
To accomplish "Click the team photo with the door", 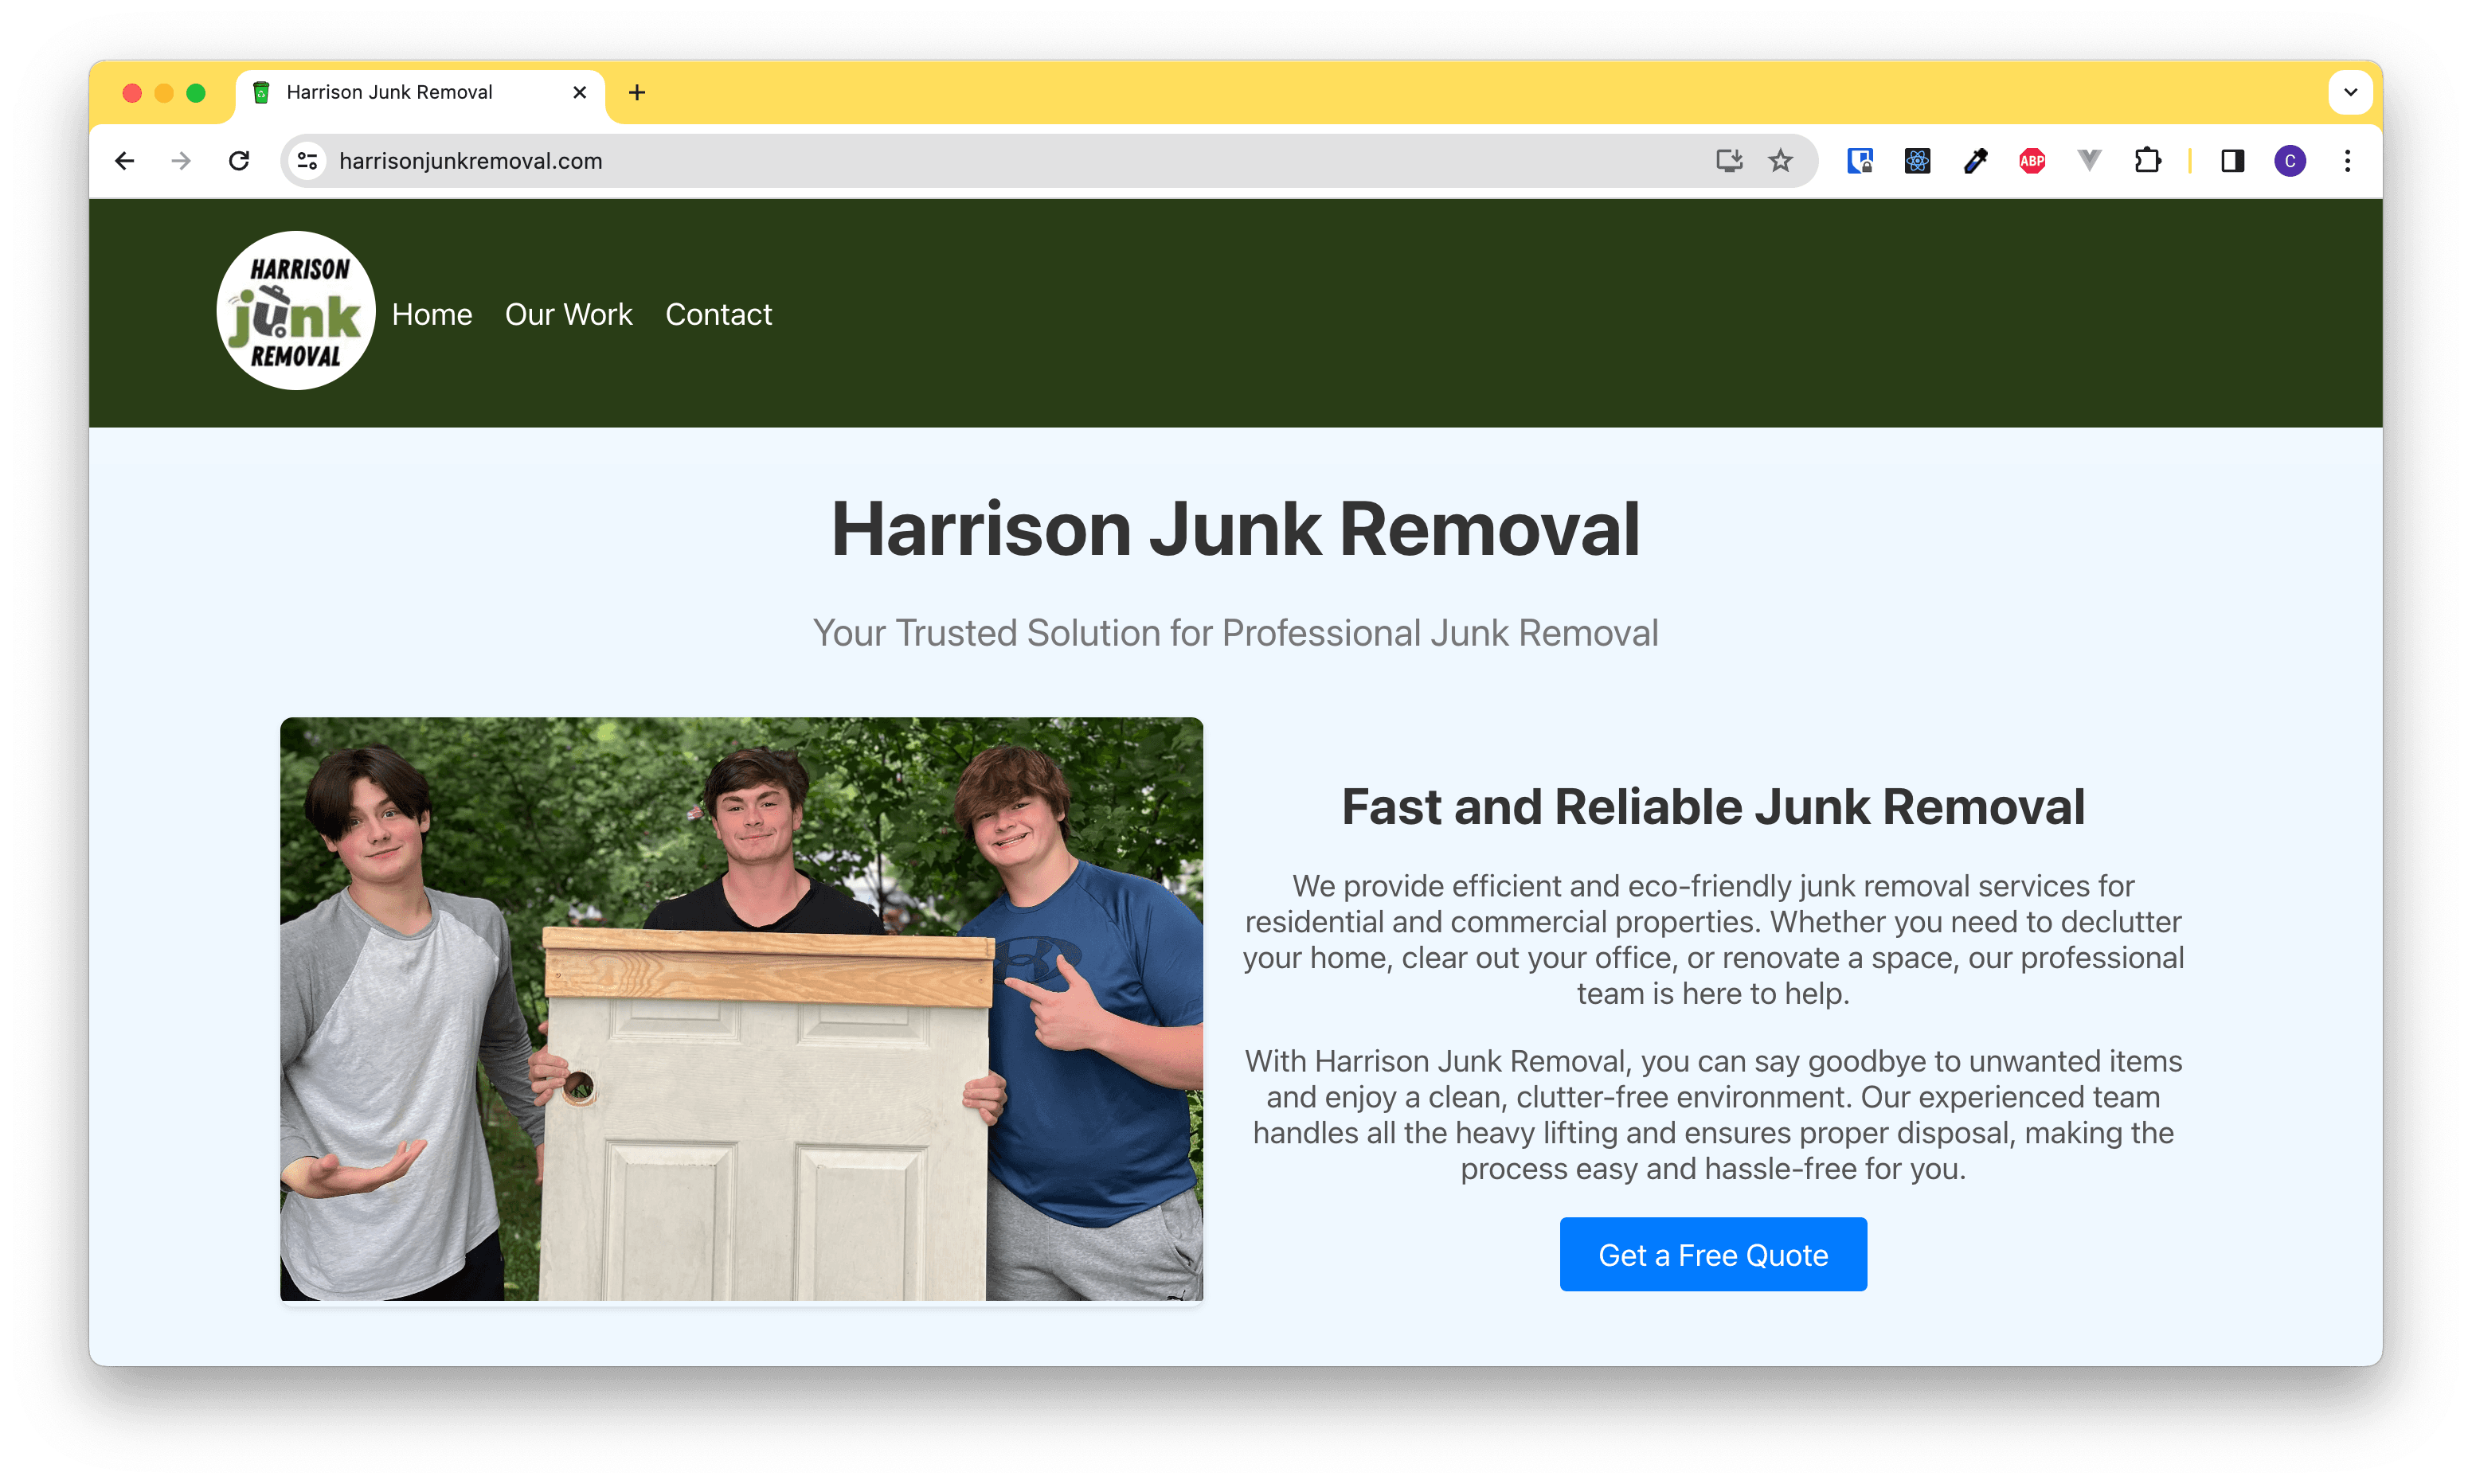I will 742,1010.
